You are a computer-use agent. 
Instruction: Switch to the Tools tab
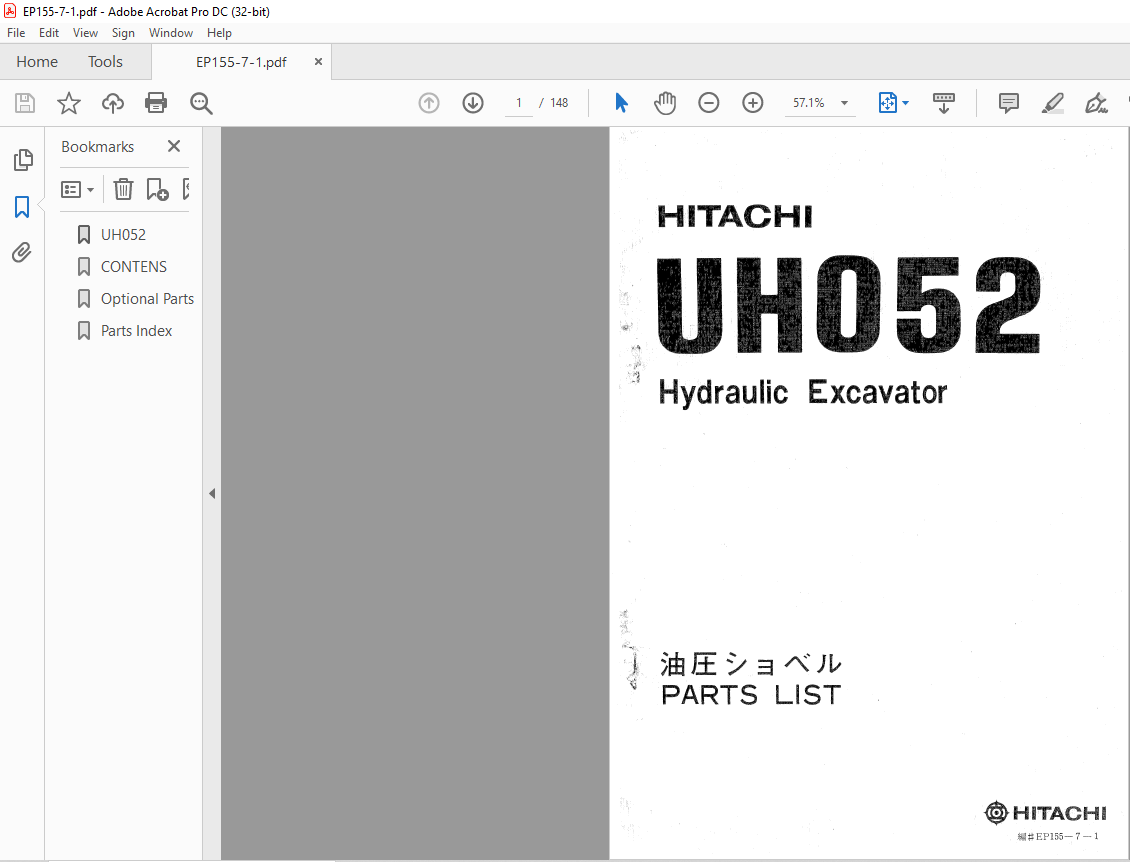105,62
